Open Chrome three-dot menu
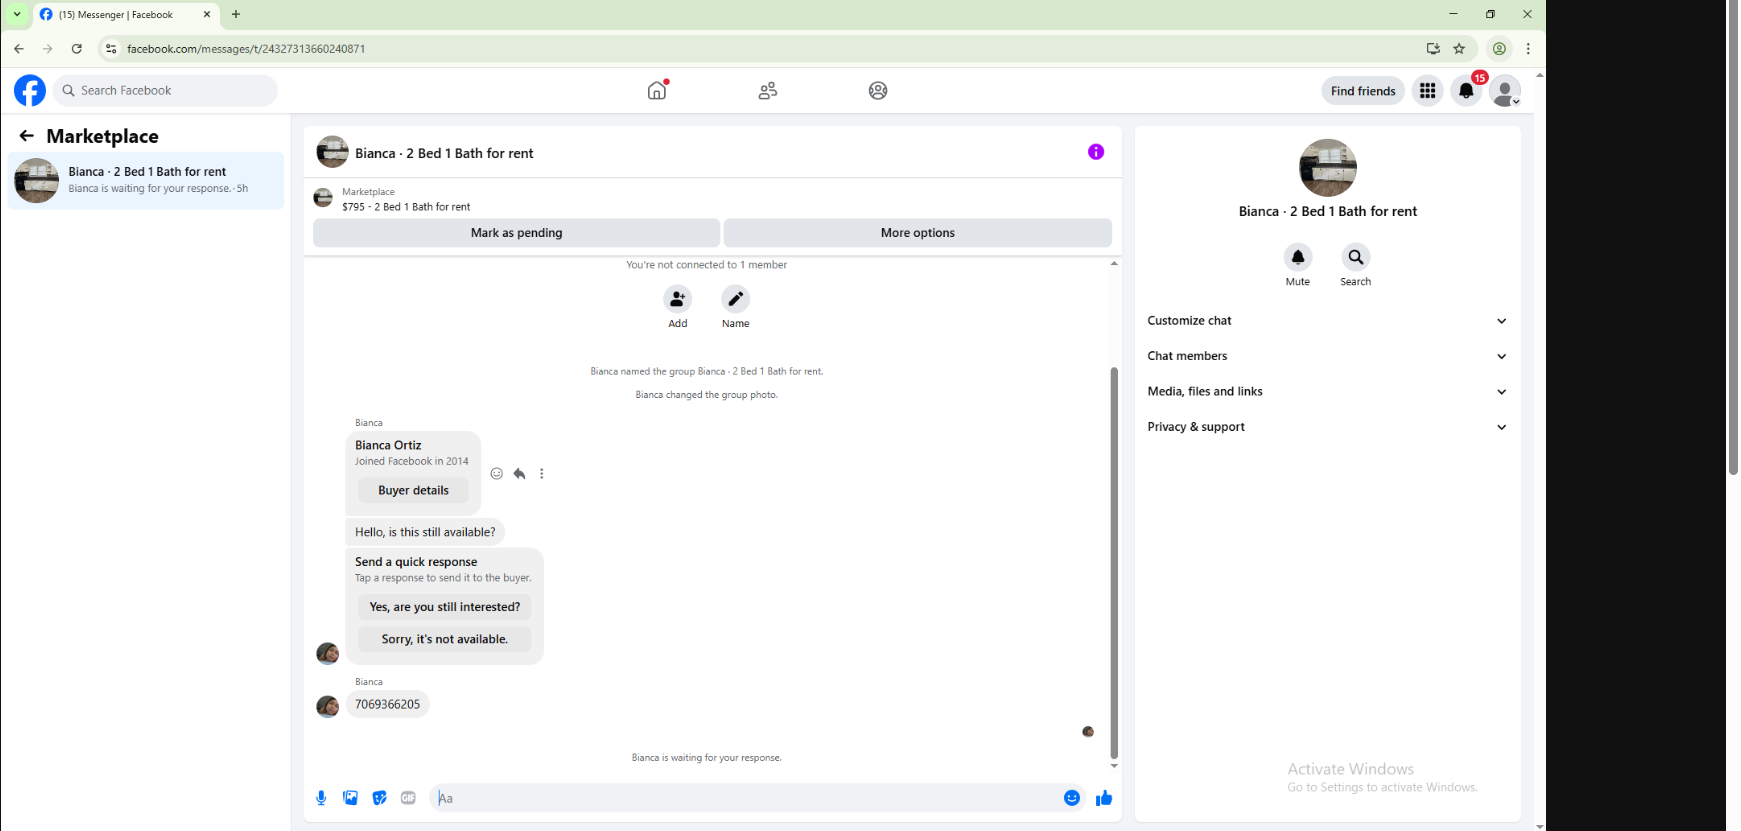This screenshot has height=831, width=1741. pyautogui.click(x=1528, y=48)
